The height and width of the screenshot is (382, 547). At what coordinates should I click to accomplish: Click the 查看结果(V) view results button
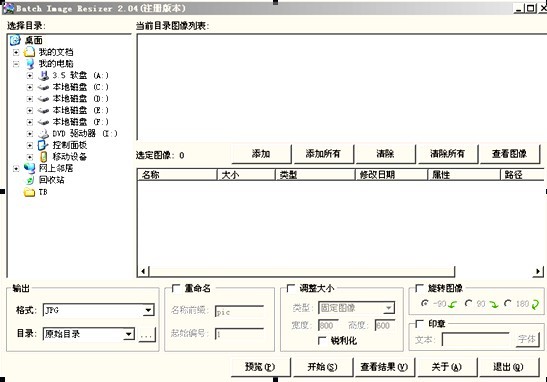(384, 367)
